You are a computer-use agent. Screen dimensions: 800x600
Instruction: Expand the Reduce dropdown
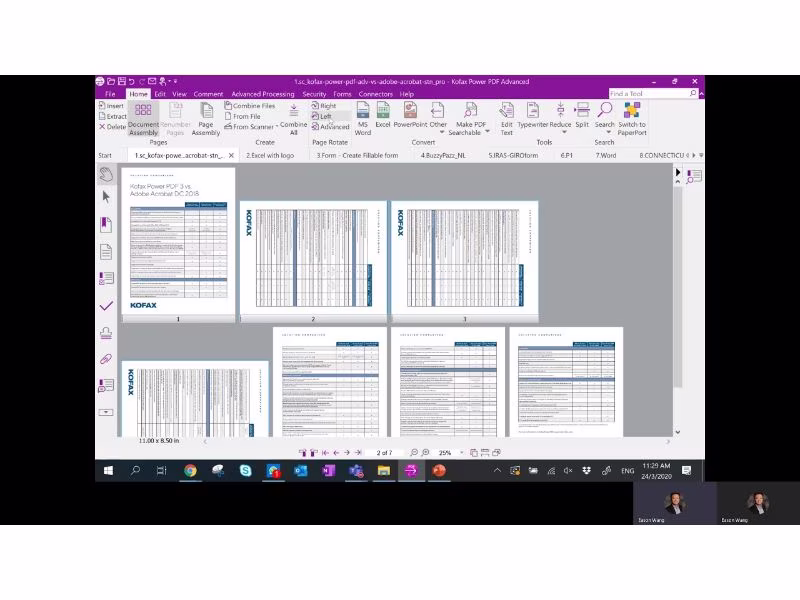point(564,132)
